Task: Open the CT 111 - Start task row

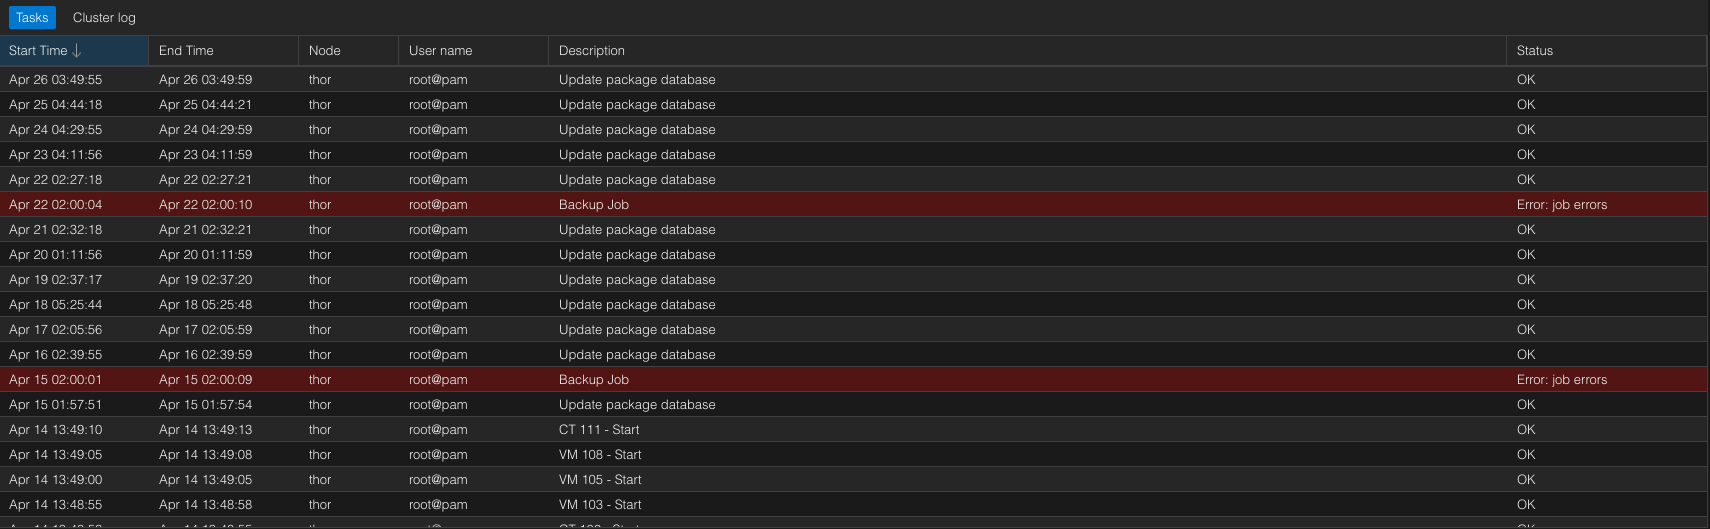Action: 599,430
